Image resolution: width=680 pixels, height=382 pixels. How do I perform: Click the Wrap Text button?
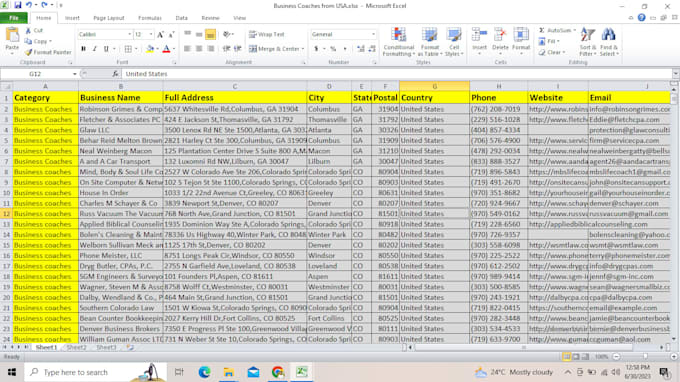267,34
